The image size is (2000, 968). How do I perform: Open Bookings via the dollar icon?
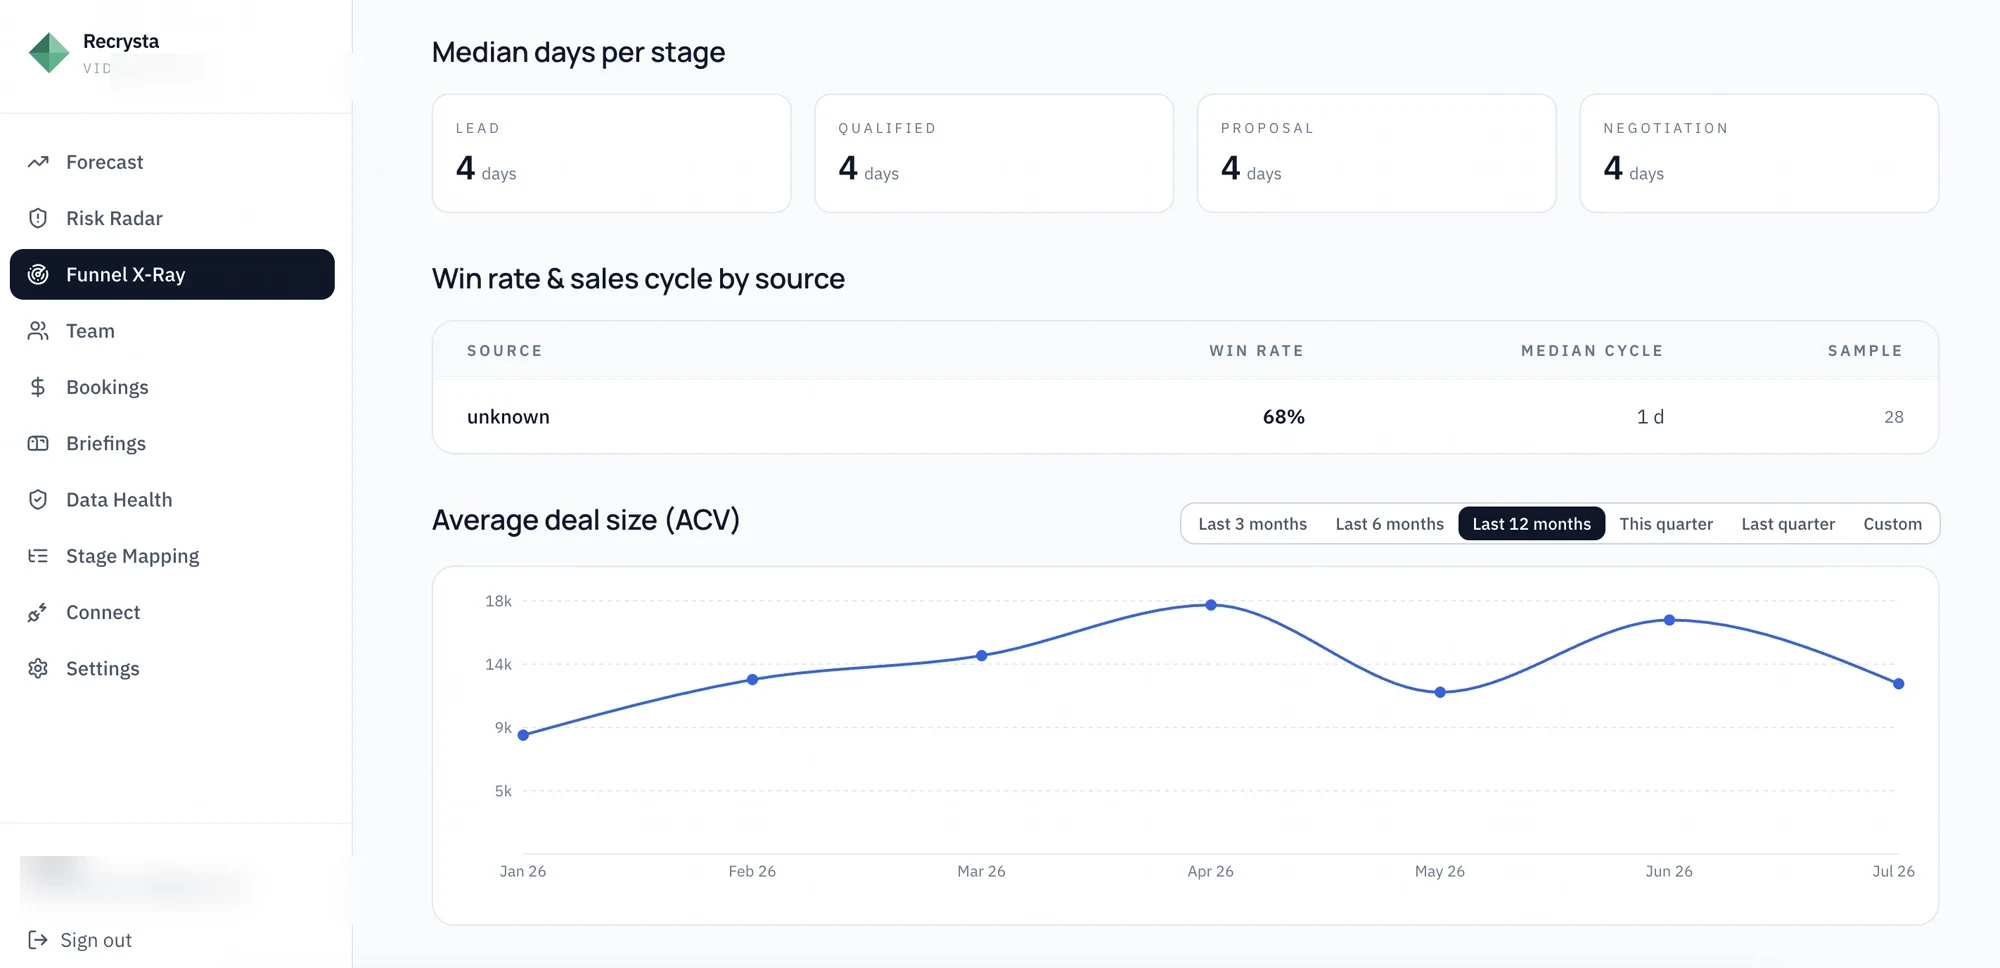38,387
